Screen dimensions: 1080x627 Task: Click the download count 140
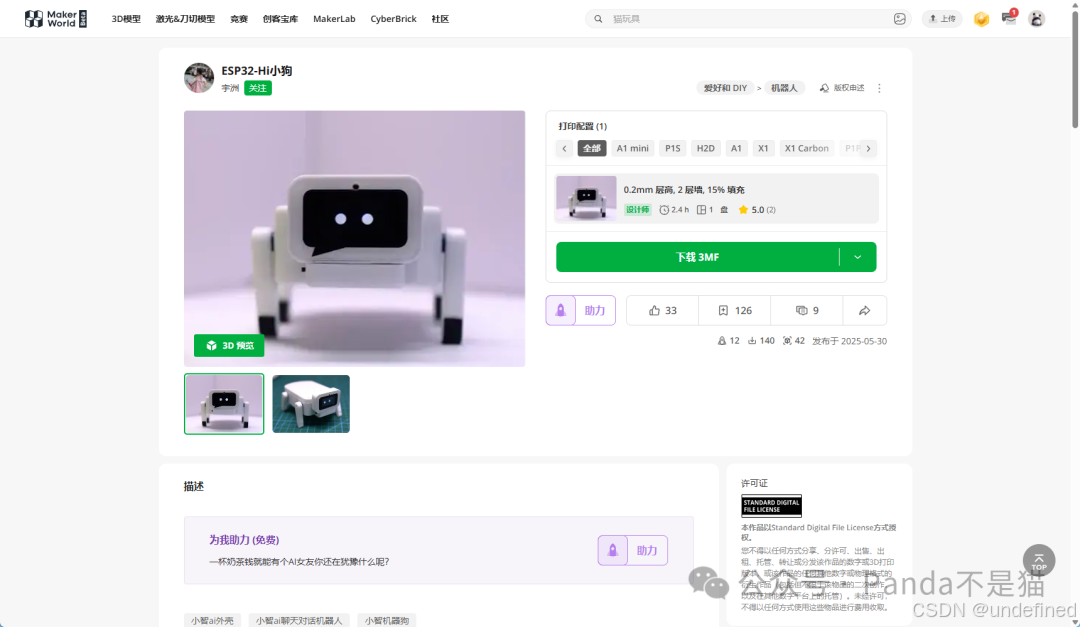coord(761,340)
